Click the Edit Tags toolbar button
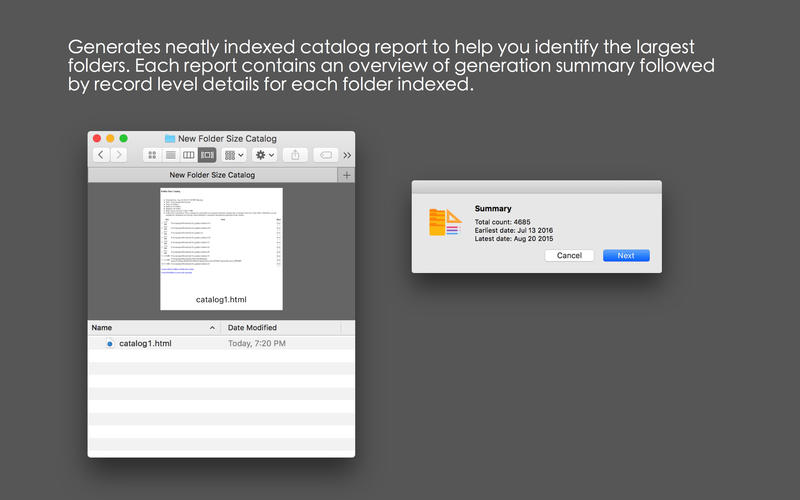The width and height of the screenshot is (800, 500). 326,155
